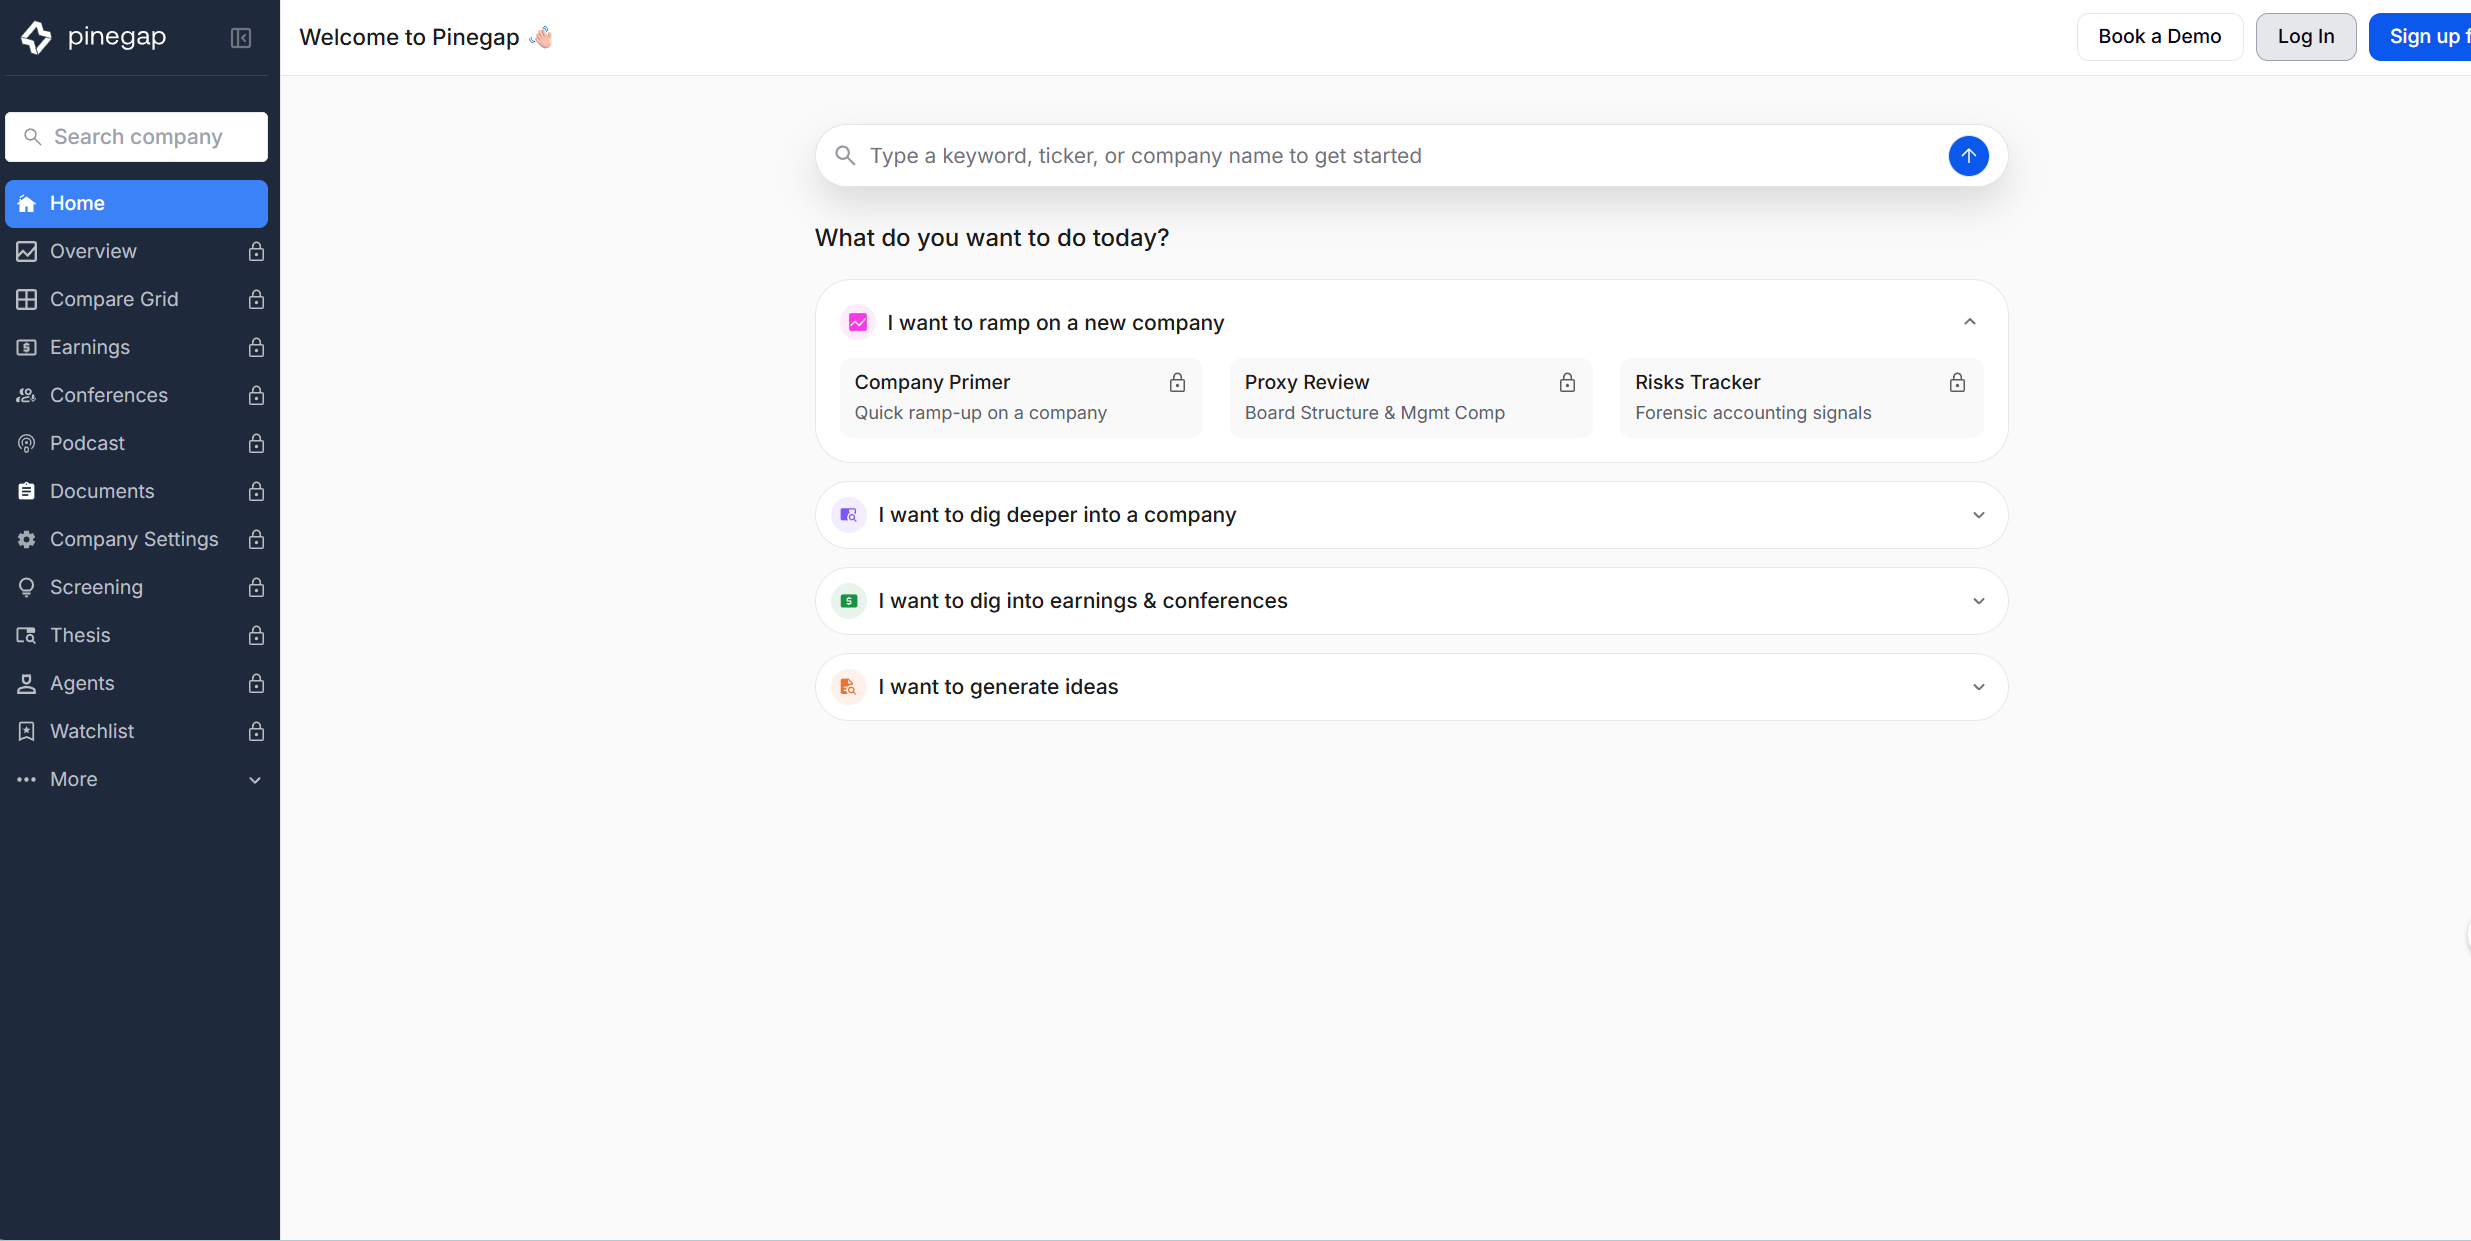Screen dimensions: 2471x1241
Task: Click the lock icon on Proxy Review card
Action: (1567, 383)
